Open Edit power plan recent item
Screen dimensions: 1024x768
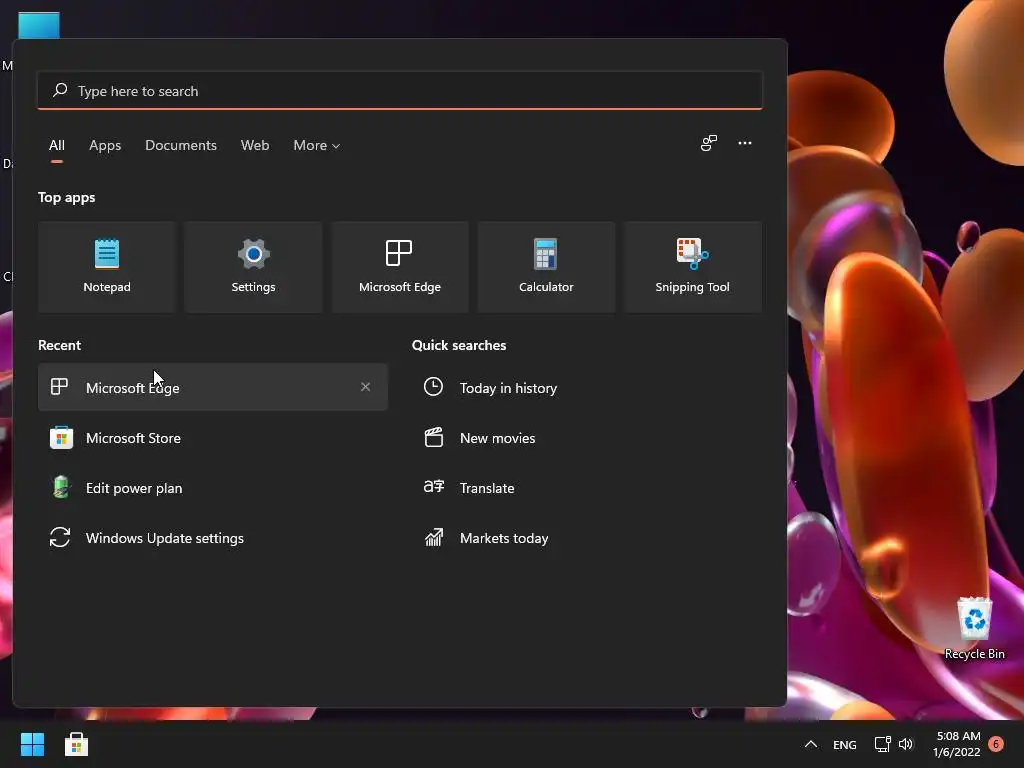[213, 488]
